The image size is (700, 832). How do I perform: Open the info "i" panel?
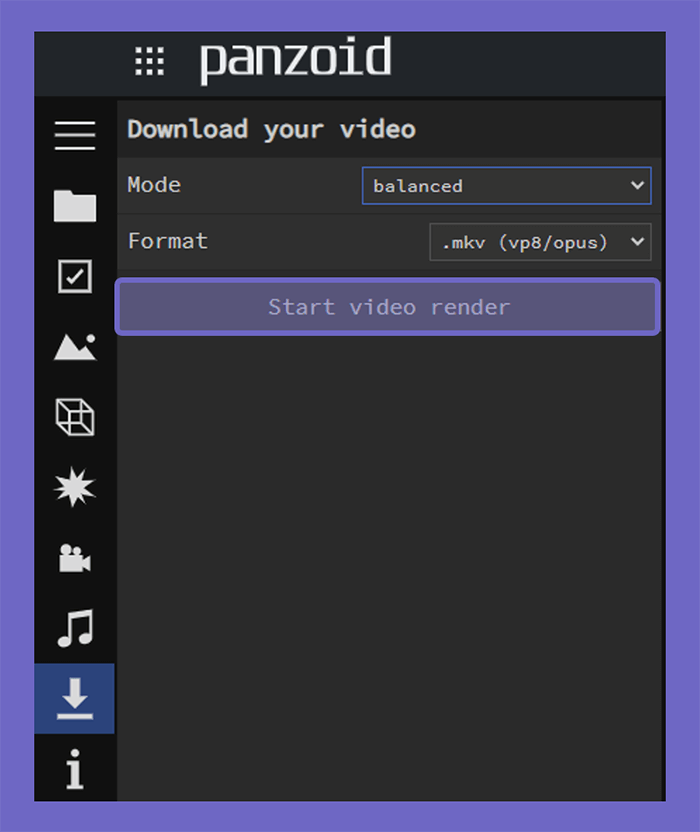[75, 769]
